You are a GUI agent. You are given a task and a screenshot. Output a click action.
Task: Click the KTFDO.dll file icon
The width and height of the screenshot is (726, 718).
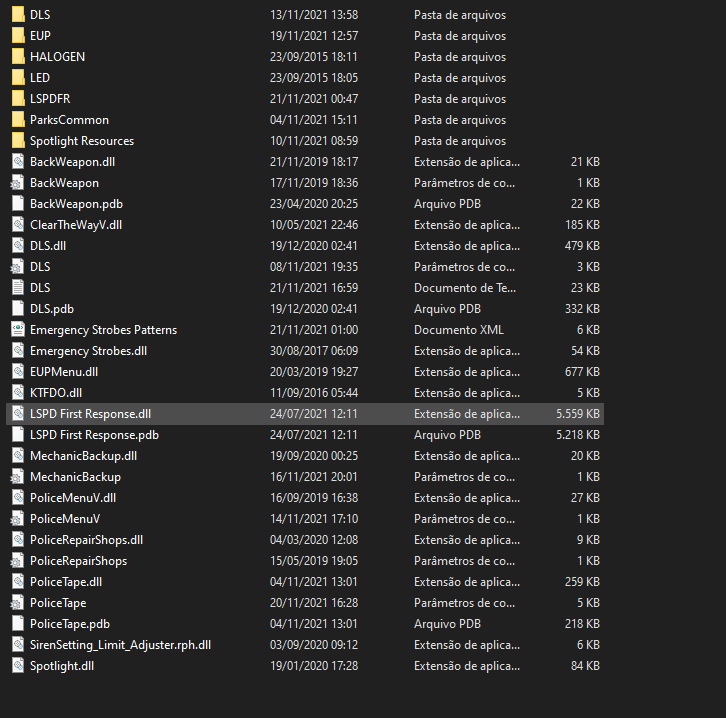(x=18, y=393)
